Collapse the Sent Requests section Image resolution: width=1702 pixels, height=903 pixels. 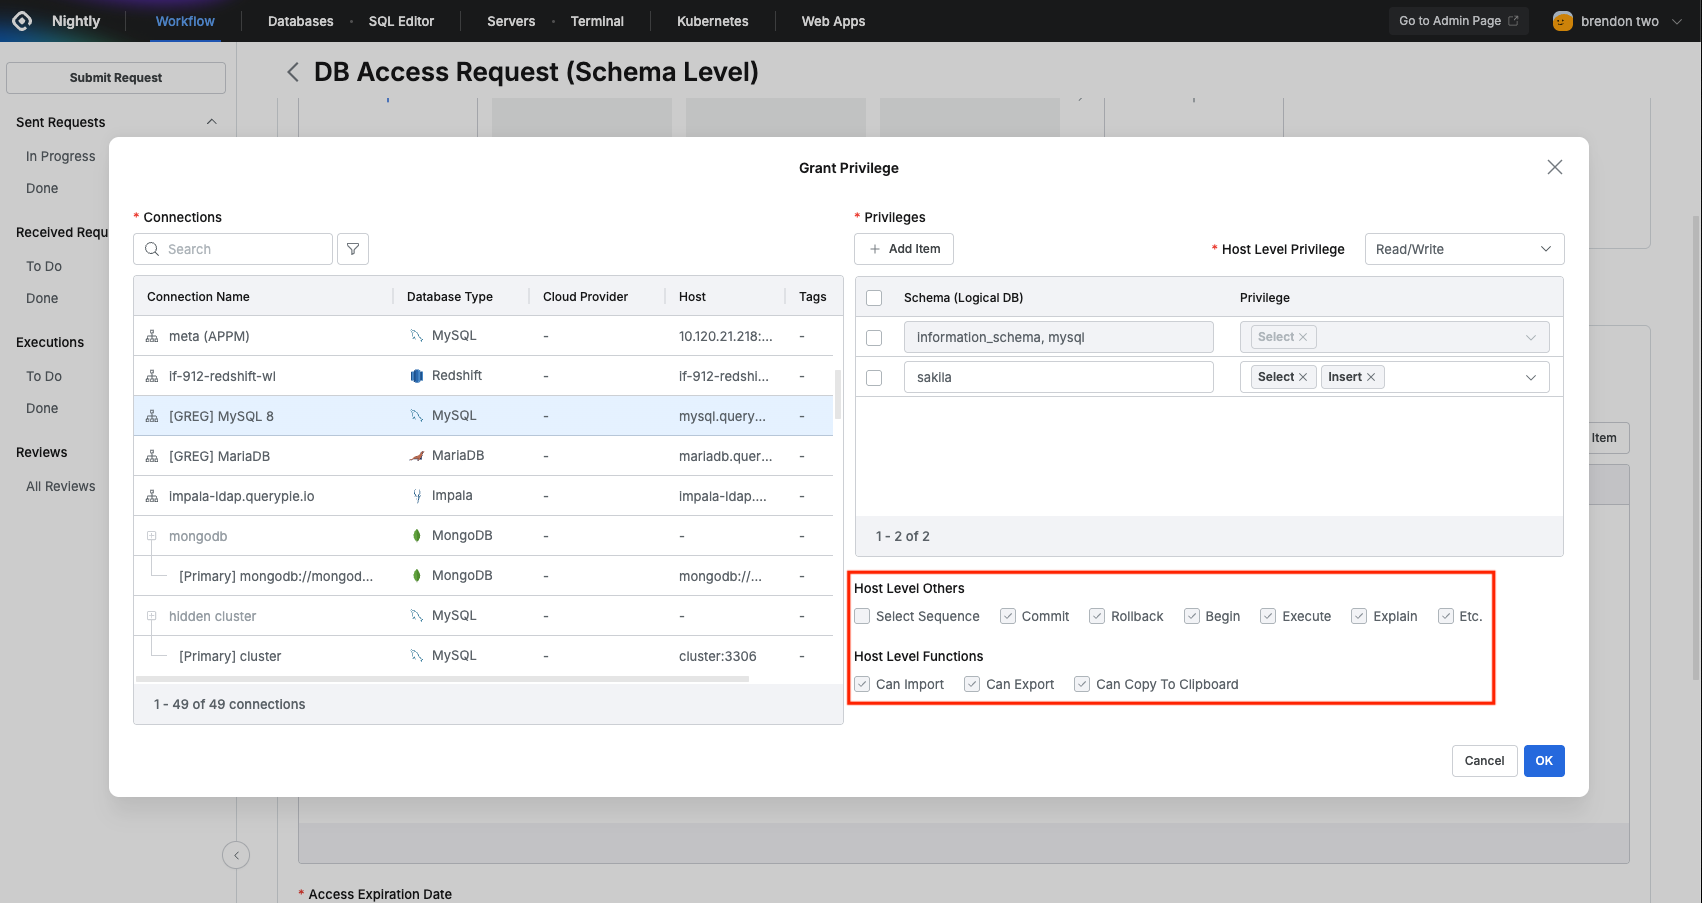(211, 122)
